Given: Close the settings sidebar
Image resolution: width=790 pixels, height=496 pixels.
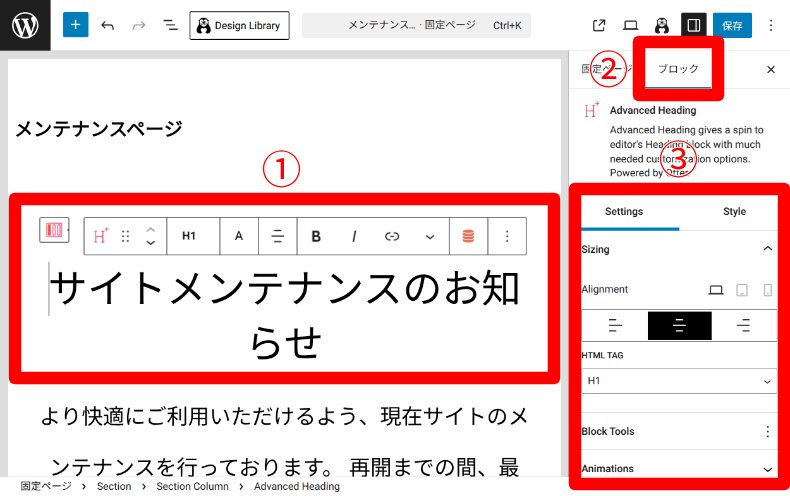Looking at the screenshot, I should pyautogui.click(x=771, y=70).
